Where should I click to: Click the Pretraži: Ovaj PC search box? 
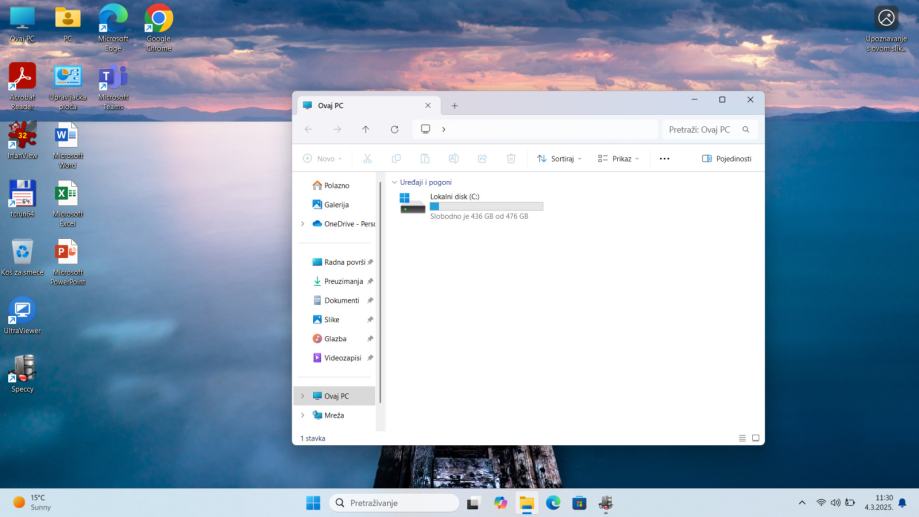click(709, 130)
